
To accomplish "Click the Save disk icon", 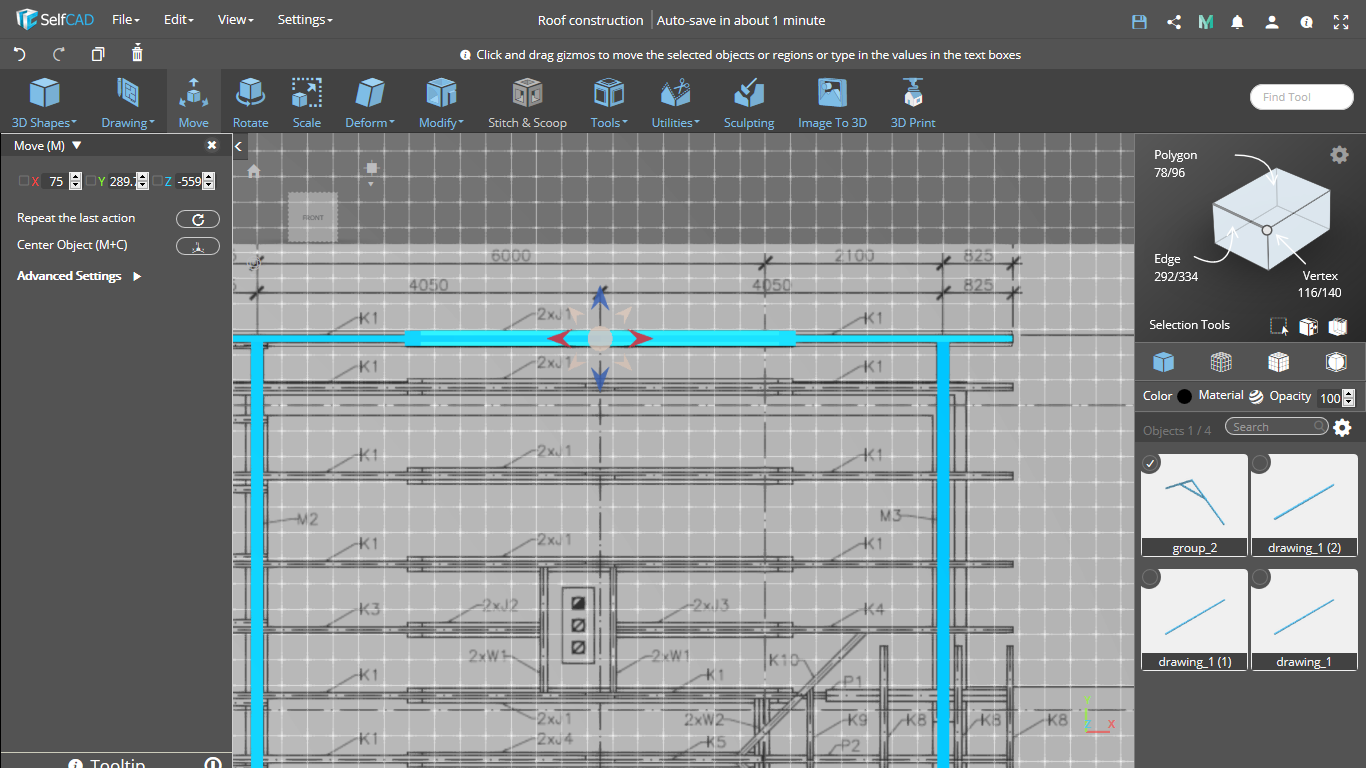I will pos(1139,21).
